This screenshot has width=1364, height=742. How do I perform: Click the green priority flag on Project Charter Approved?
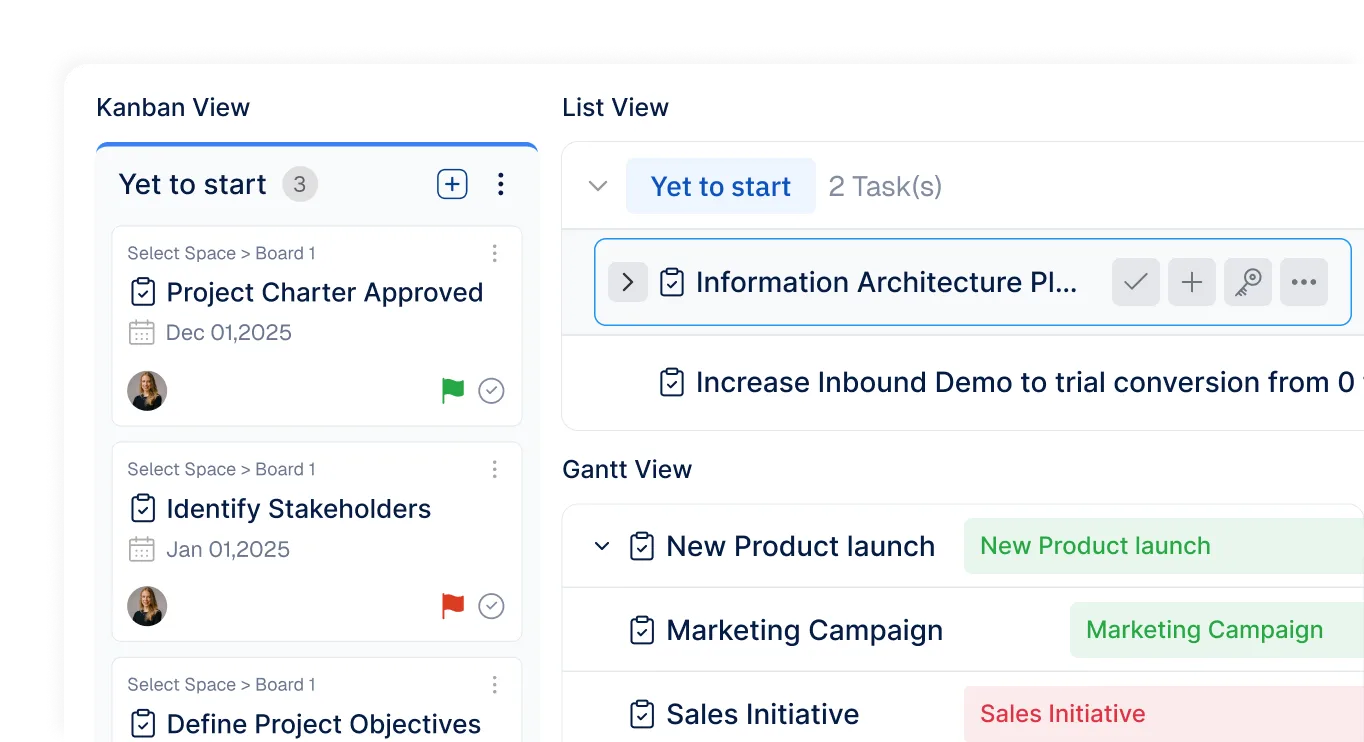[453, 390]
